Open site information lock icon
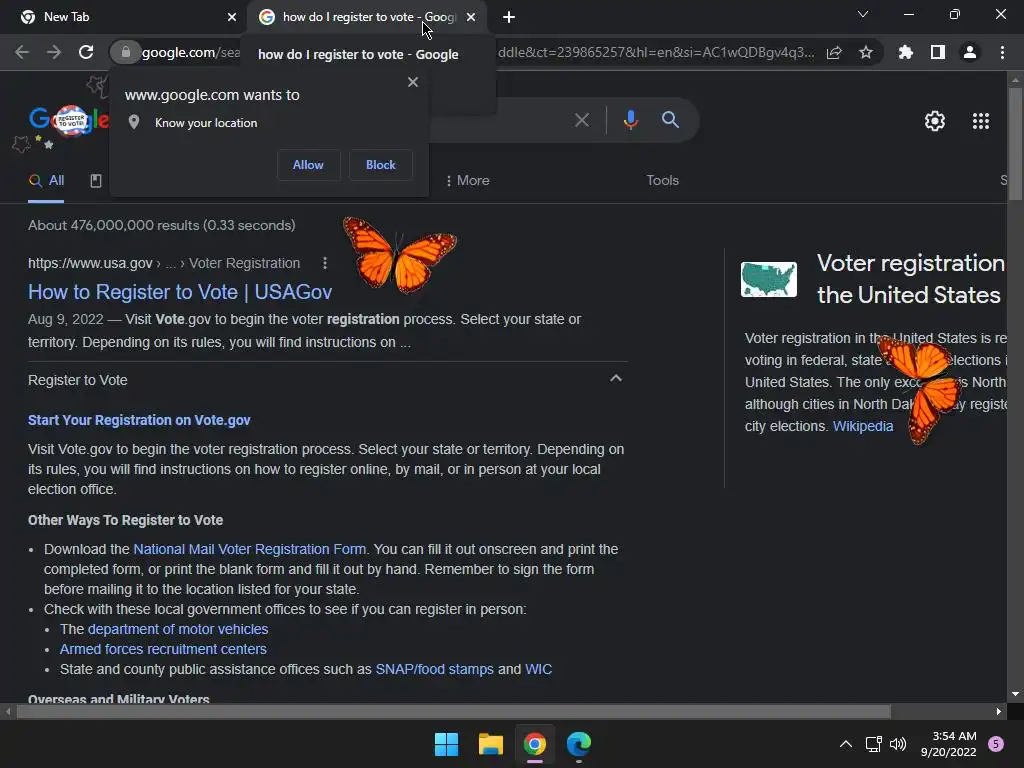Screen dimensions: 1024x768 (125, 52)
